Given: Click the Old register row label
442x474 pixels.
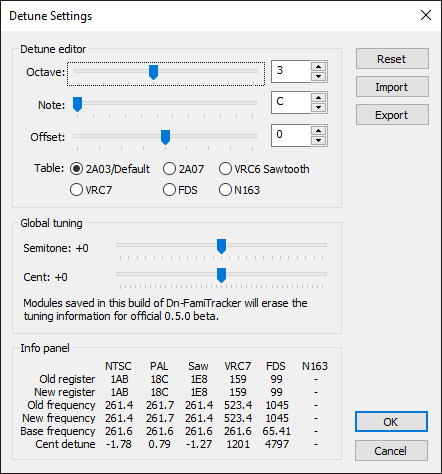Looking at the screenshot, I should pos(67,379).
